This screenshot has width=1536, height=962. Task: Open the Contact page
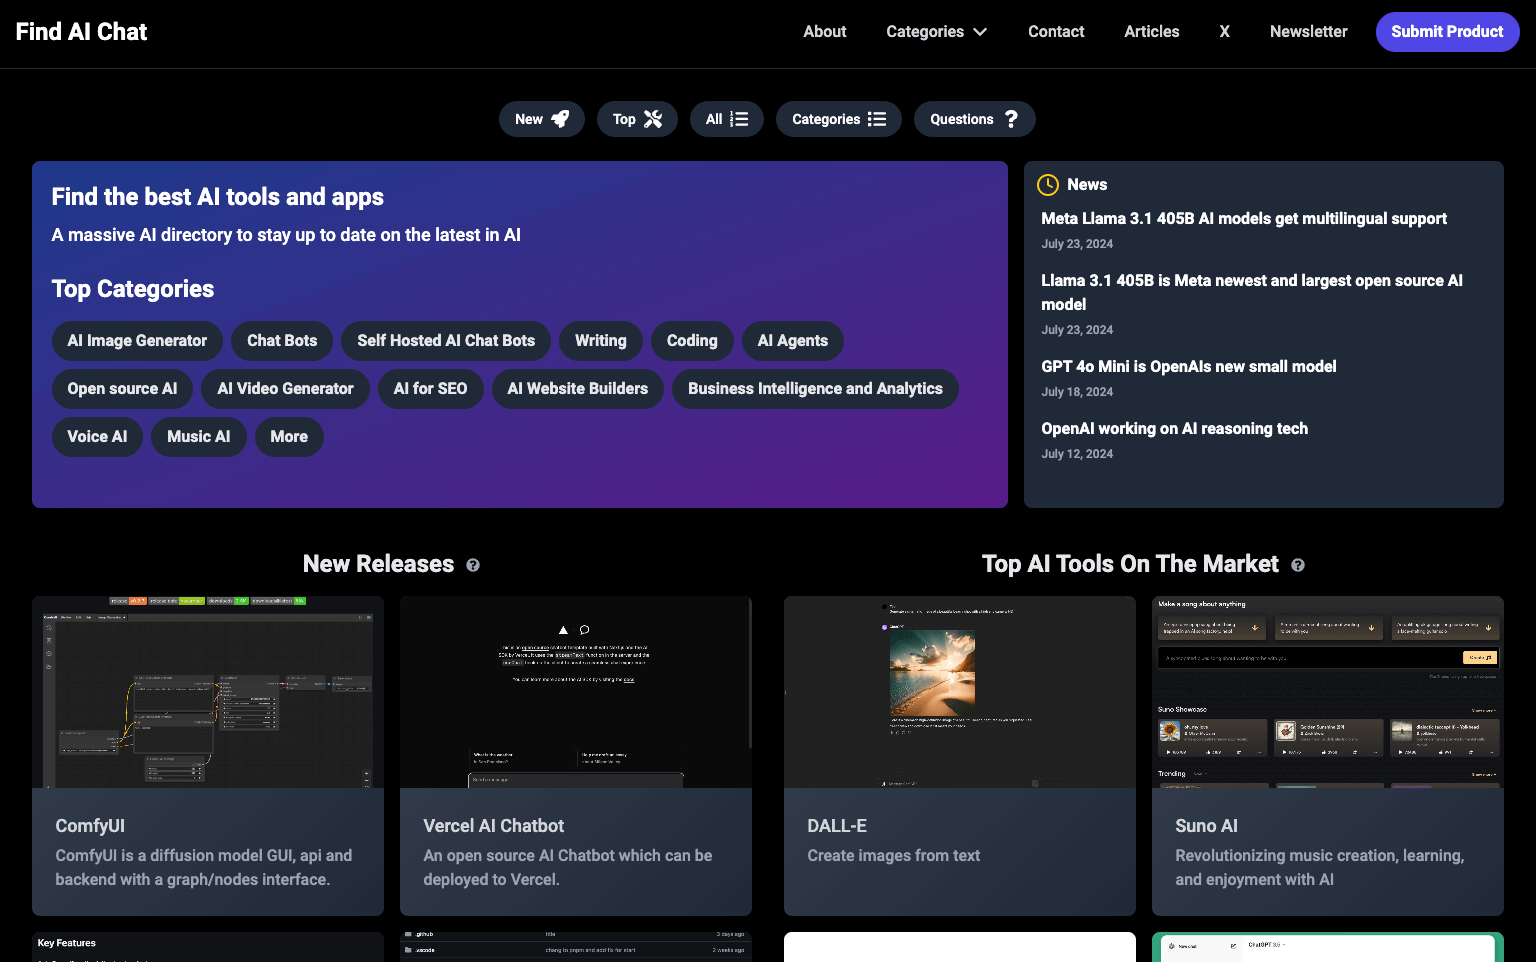tap(1056, 32)
